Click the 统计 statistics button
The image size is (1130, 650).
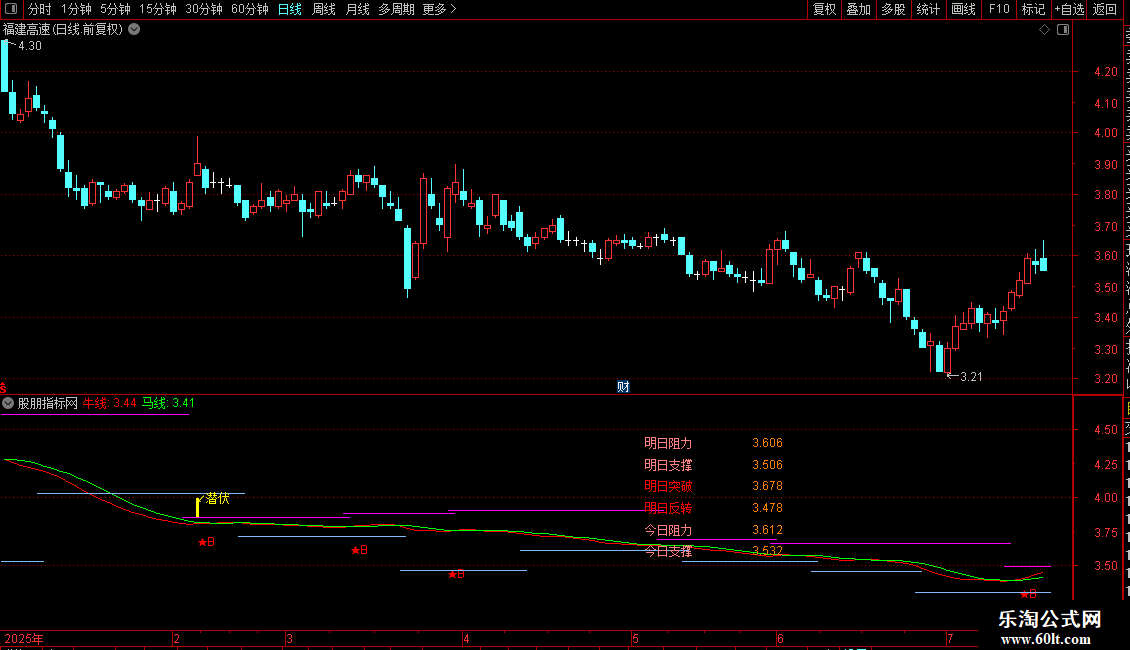pyautogui.click(x=927, y=9)
